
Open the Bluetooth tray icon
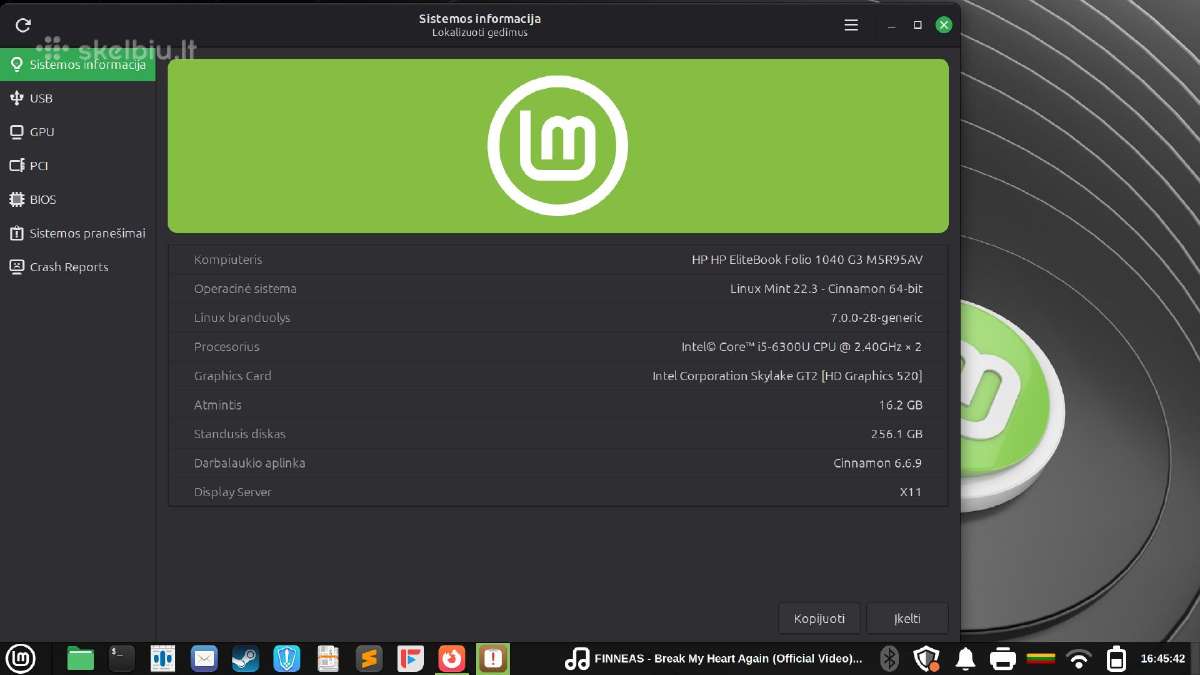[x=889, y=658]
